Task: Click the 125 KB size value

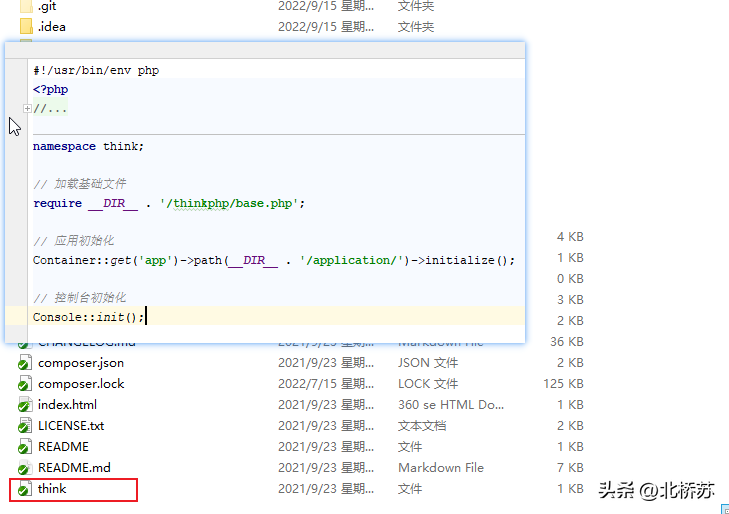Action: pyautogui.click(x=563, y=384)
